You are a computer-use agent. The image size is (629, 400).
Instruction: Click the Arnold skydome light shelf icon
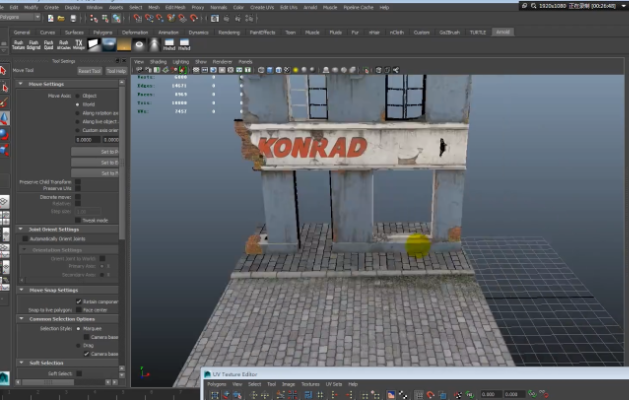[x=109, y=45]
